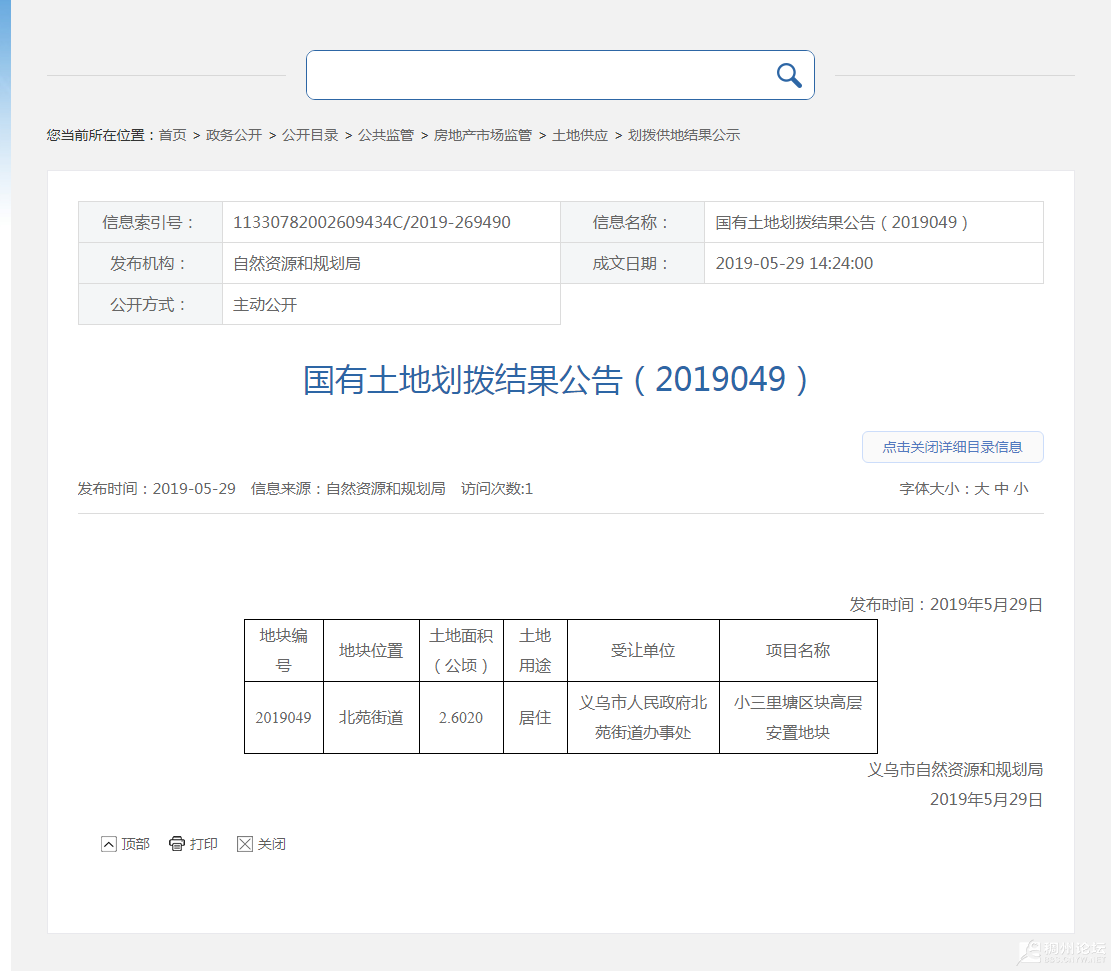Click the X box icon beside 关闭

(244, 843)
